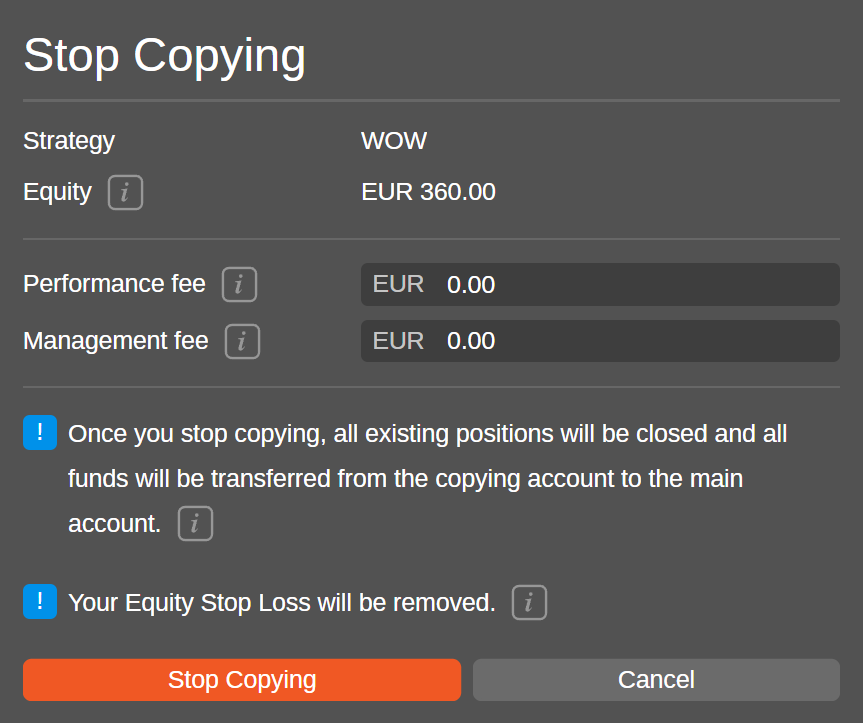Click the Management fee label
The height and width of the screenshot is (723, 863).
click(116, 341)
